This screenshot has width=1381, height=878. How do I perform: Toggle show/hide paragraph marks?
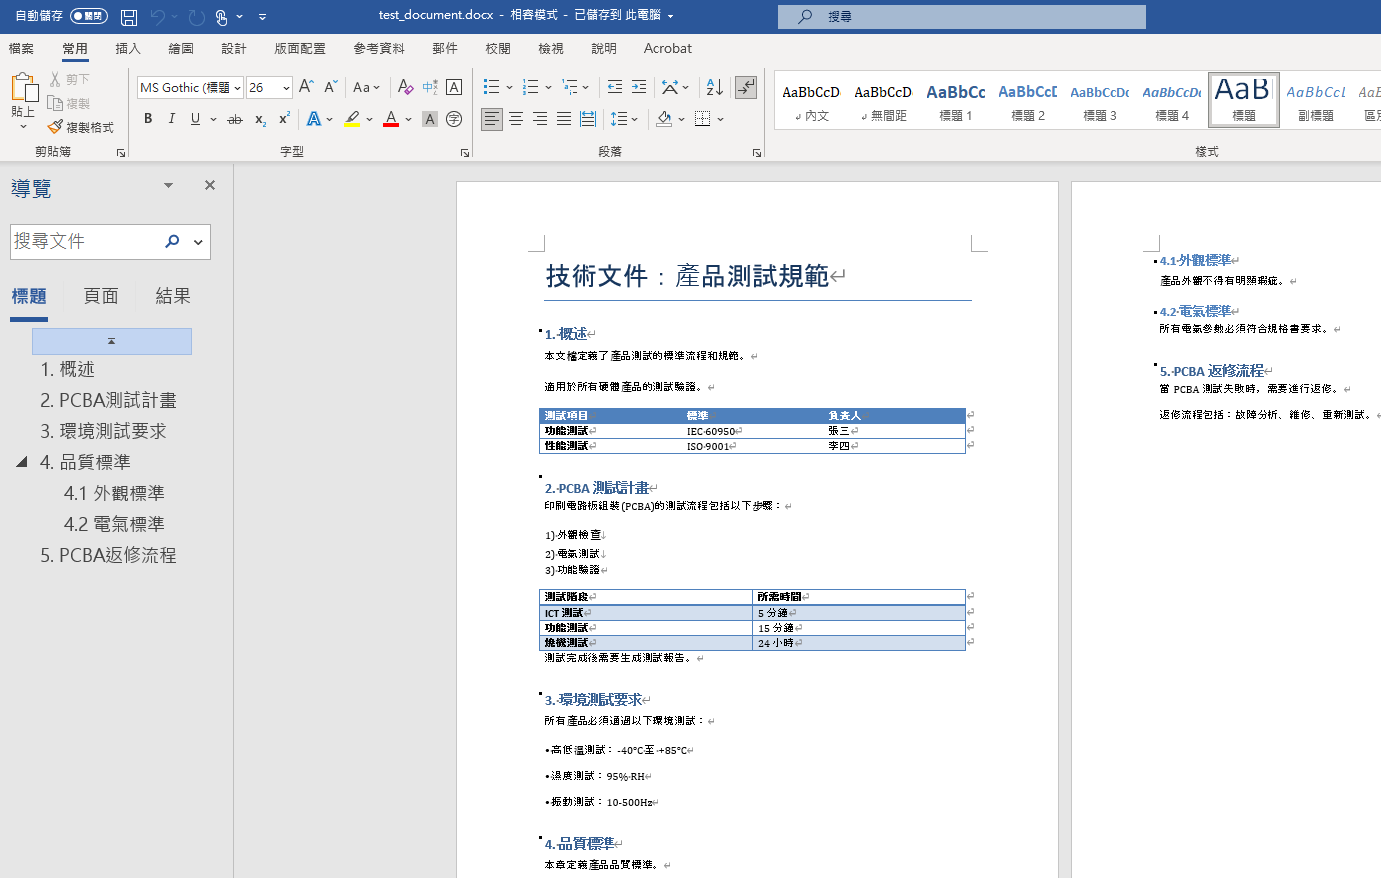coord(746,87)
